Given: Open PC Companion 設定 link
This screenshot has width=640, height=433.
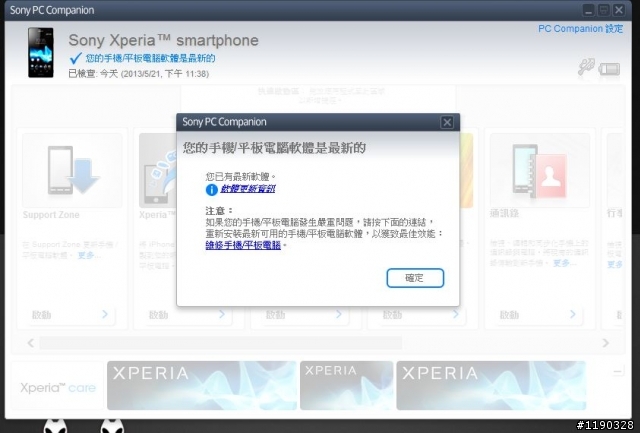Looking at the screenshot, I should coord(580,29).
